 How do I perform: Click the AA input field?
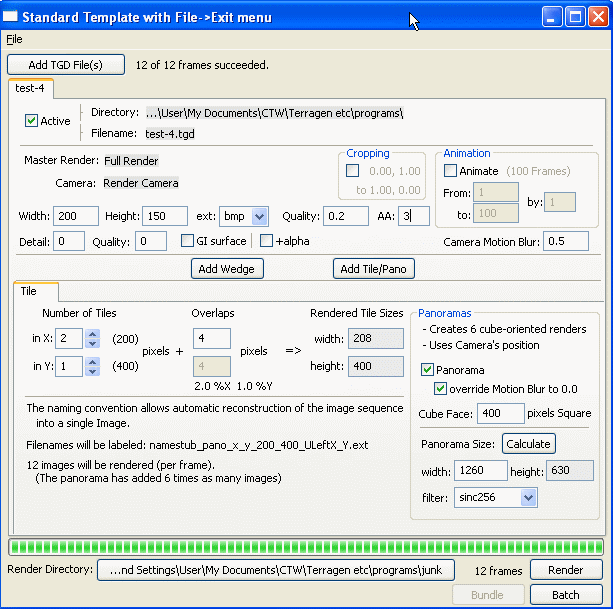pyautogui.click(x=414, y=216)
